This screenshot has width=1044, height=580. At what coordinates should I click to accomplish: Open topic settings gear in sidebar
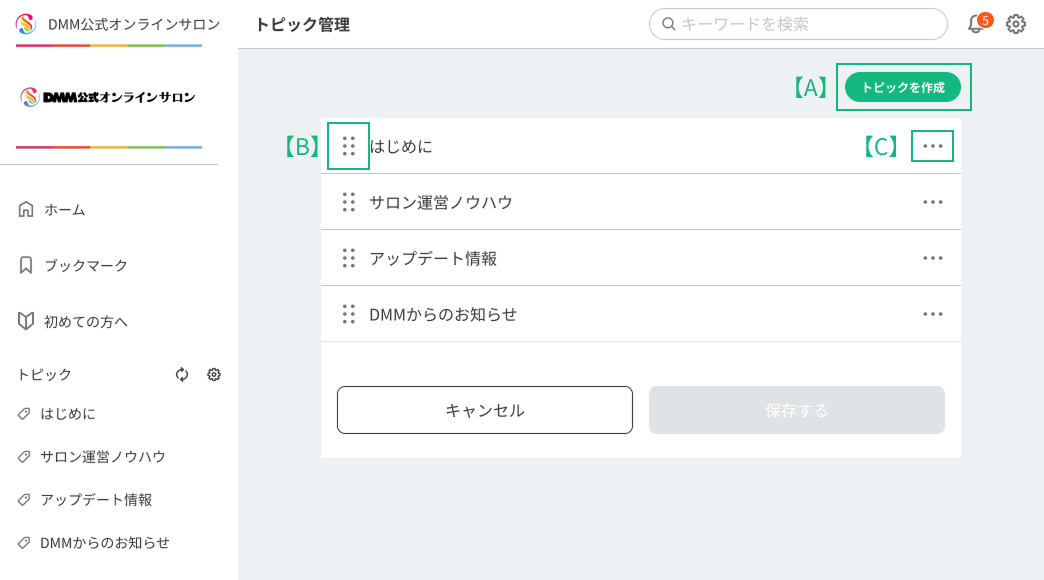click(x=214, y=374)
